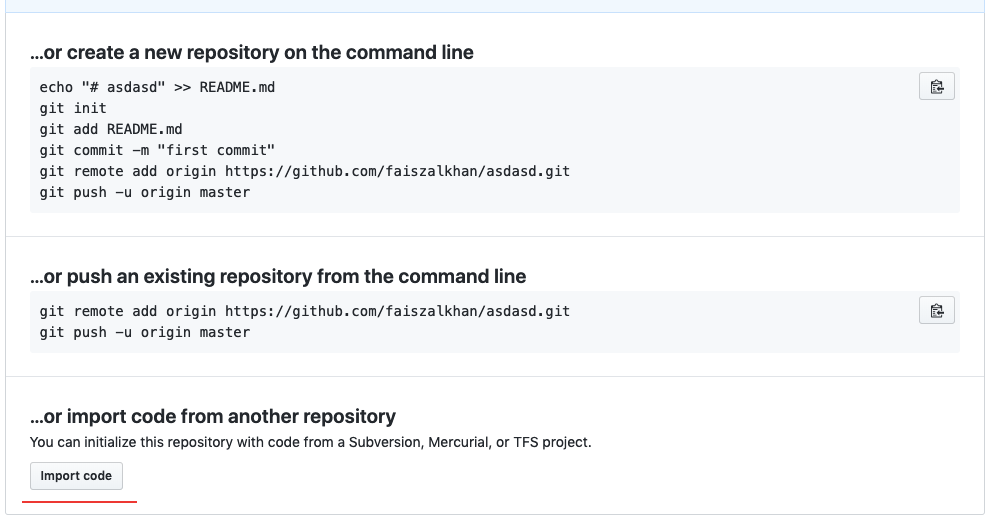Click the 'import code from another repository' heading
The image size is (987, 517).
pos(212,416)
